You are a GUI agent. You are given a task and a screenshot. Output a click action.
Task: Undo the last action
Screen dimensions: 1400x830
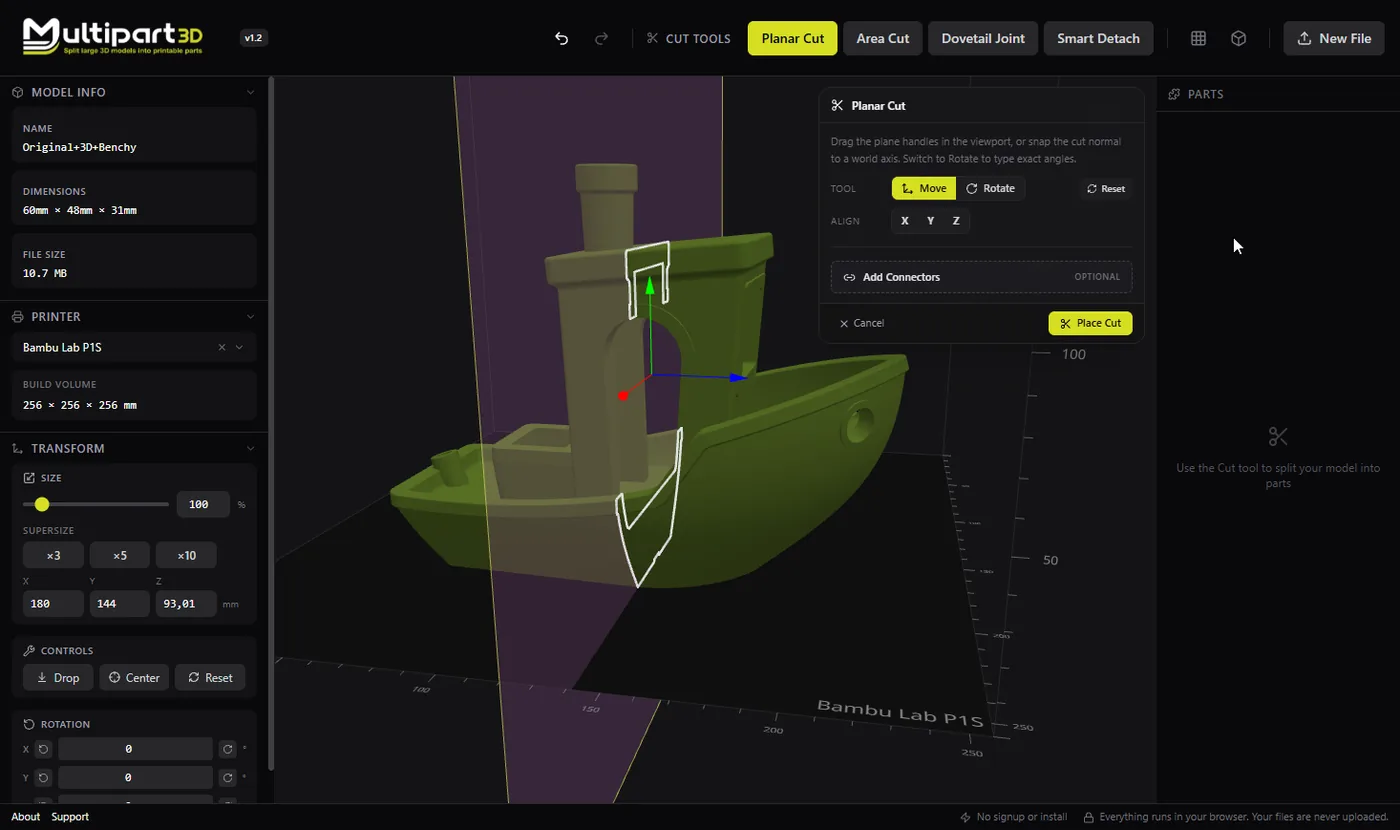[x=562, y=39]
